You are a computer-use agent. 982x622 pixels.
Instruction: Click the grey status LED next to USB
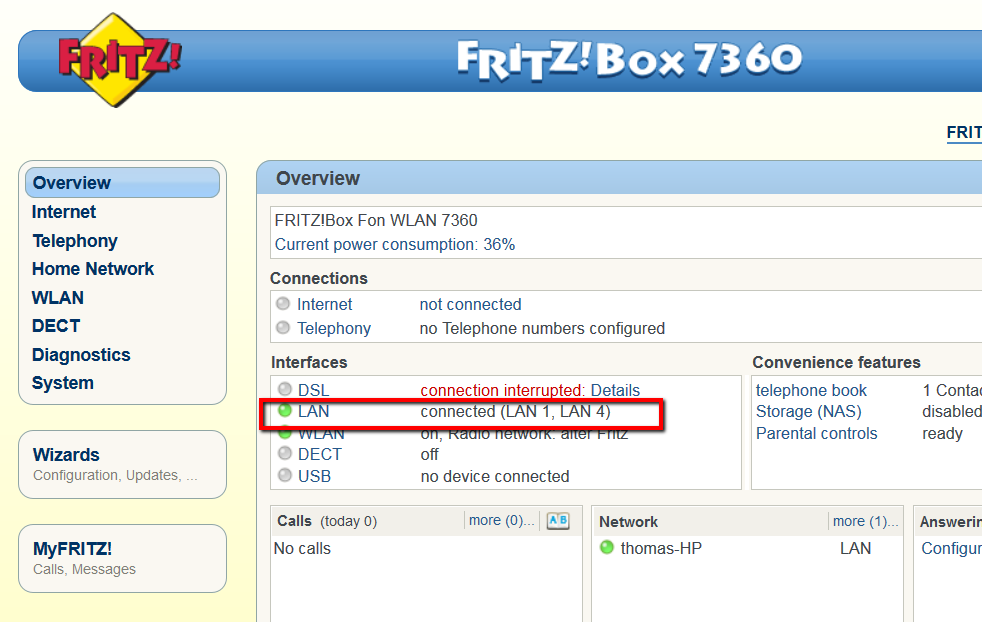coord(285,475)
